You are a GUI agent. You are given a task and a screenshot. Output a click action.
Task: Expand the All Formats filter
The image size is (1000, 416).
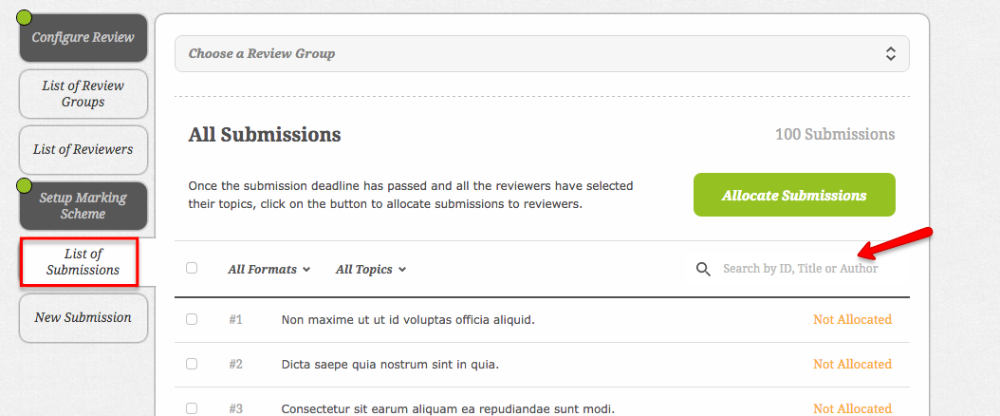pyautogui.click(x=269, y=269)
